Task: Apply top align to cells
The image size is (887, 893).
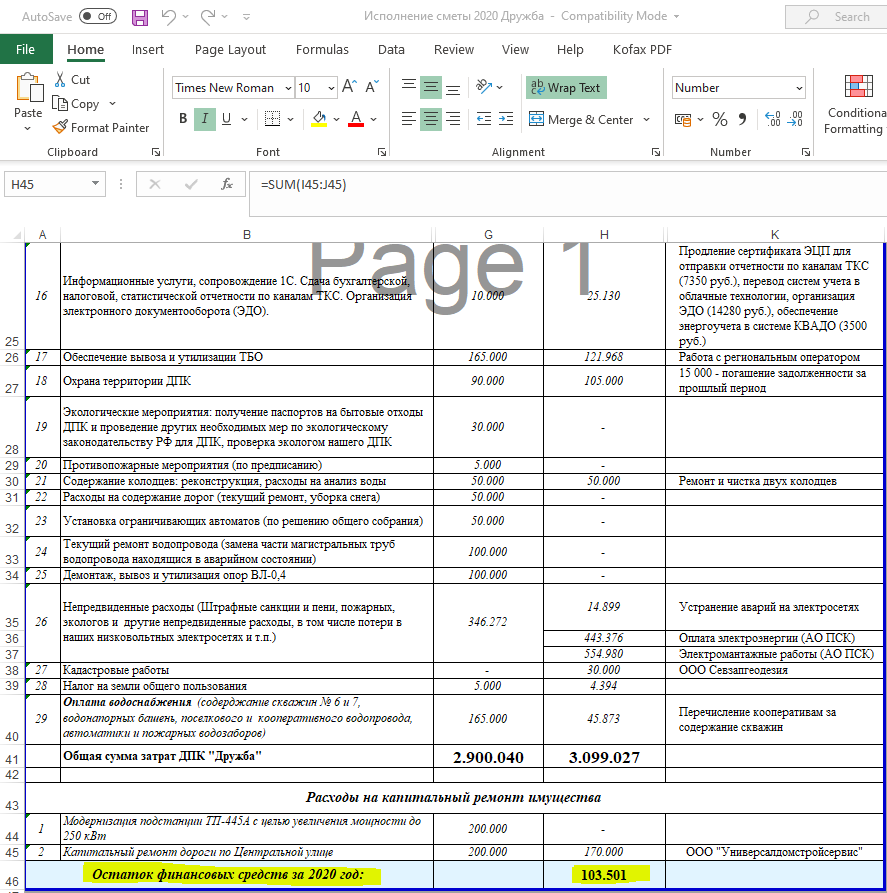Action: pyautogui.click(x=408, y=87)
